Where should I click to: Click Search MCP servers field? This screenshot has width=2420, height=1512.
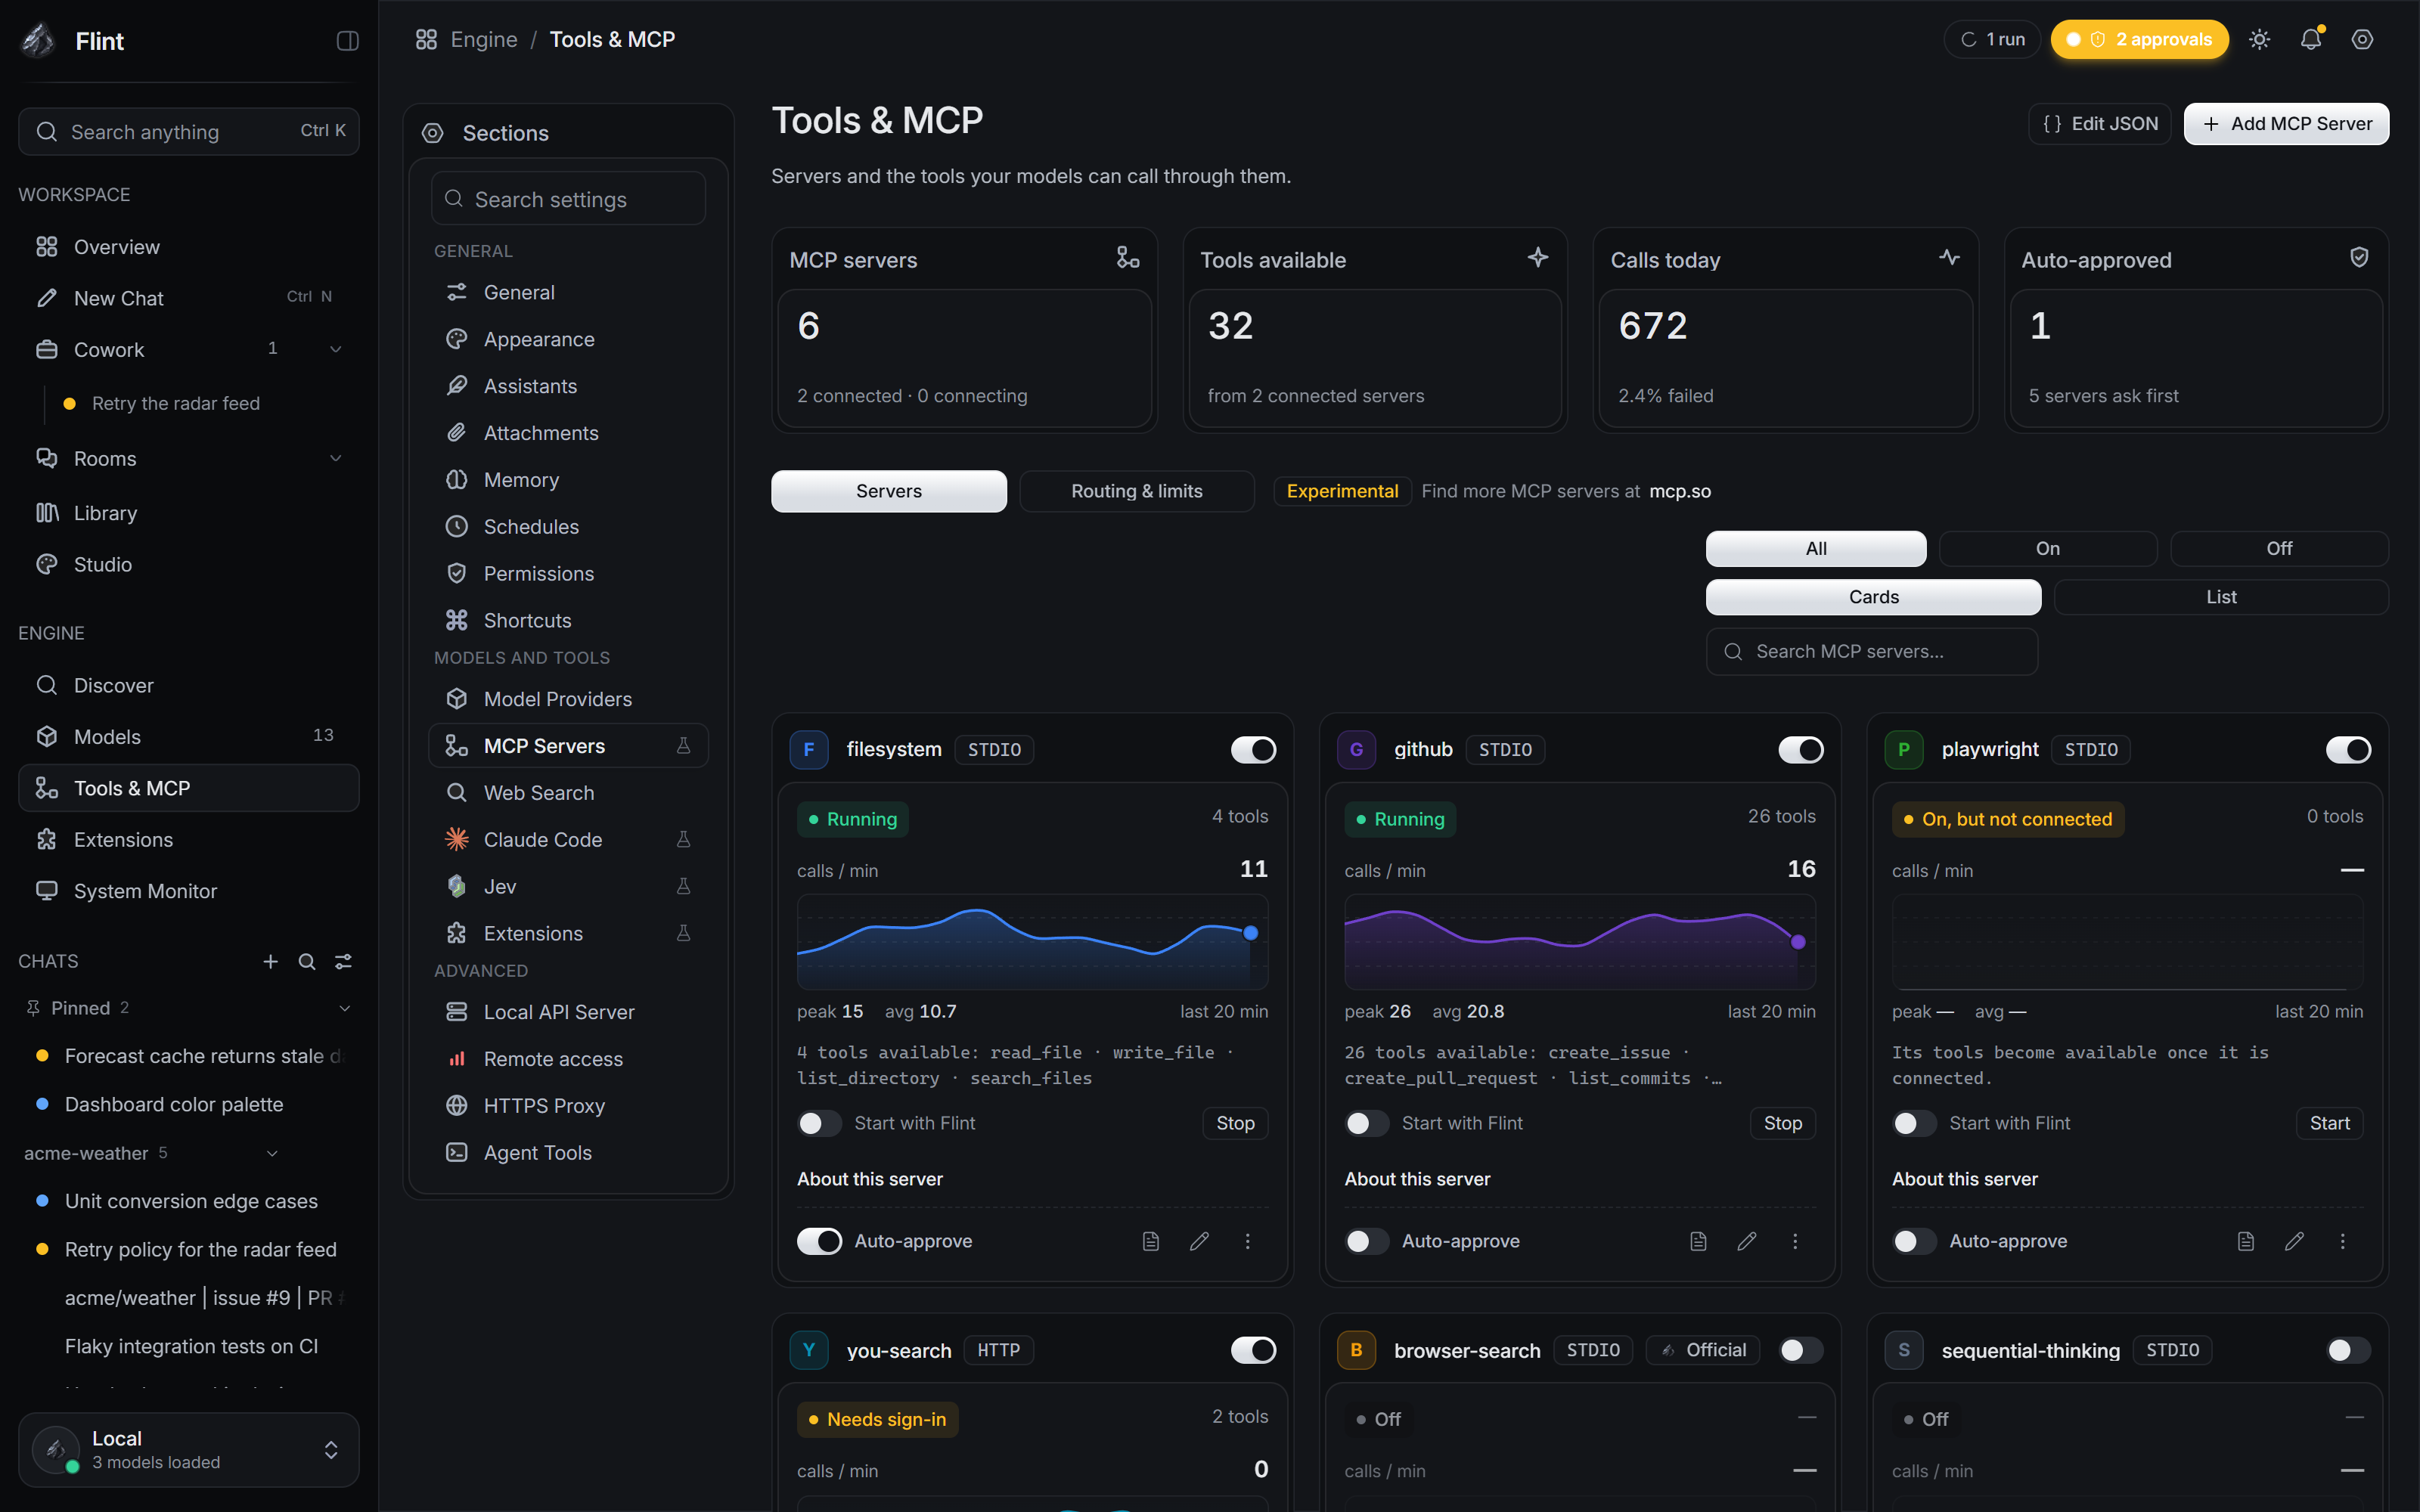(1871, 651)
